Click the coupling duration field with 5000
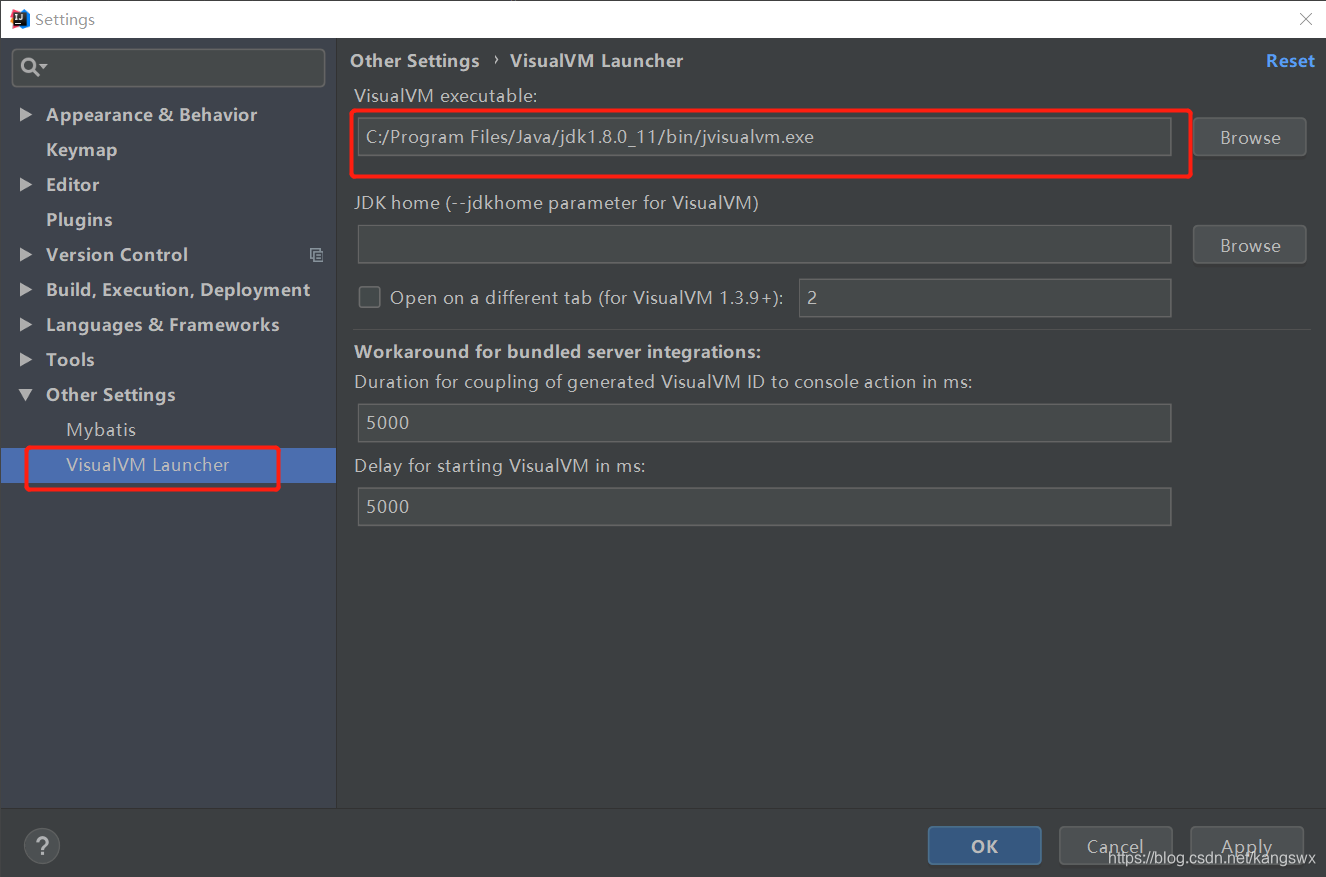 point(764,423)
